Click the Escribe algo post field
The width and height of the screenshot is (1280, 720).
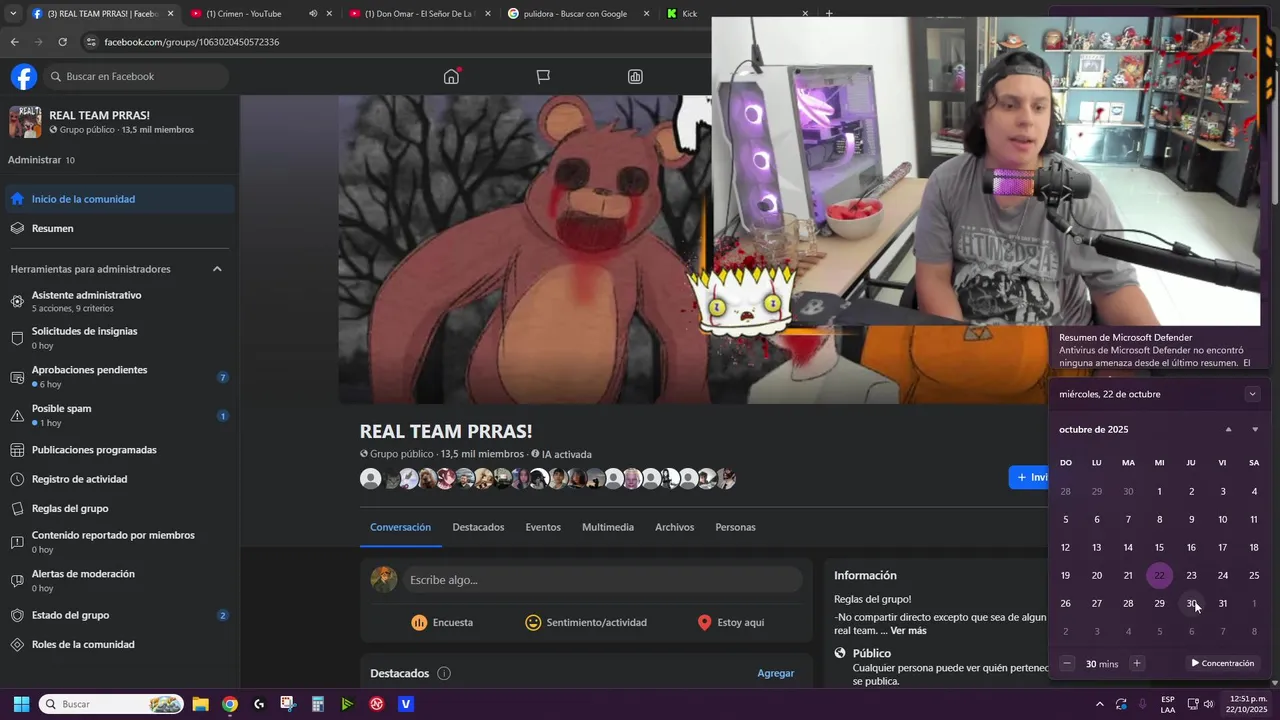pyautogui.click(x=604, y=580)
